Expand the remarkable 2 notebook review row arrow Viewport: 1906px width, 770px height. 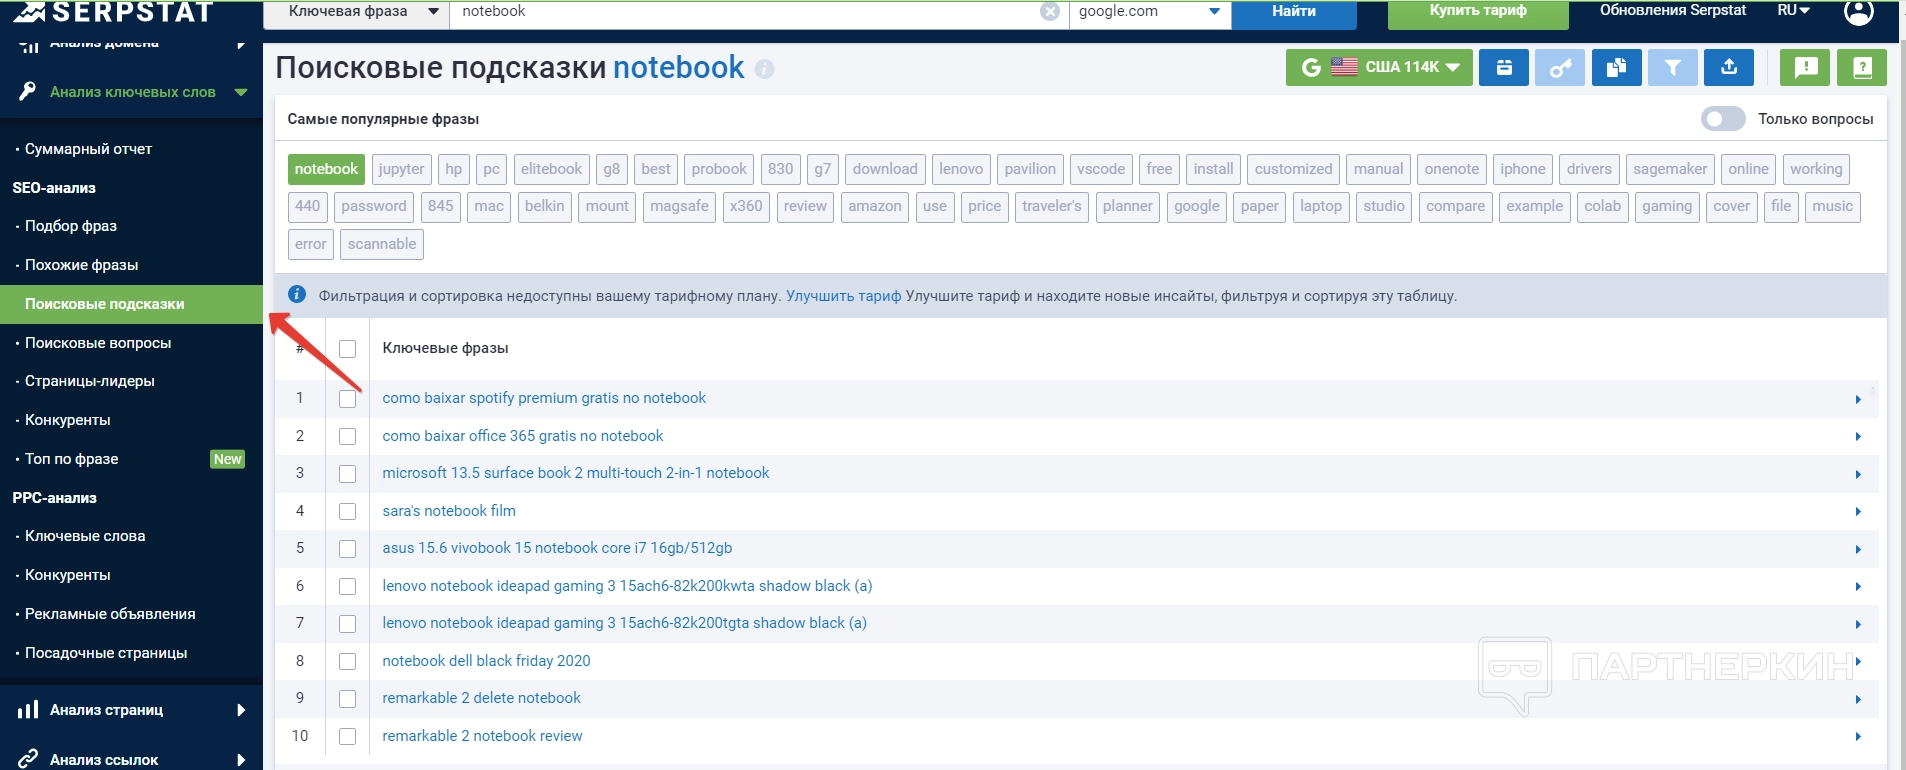pyautogui.click(x=1858, y=737)
